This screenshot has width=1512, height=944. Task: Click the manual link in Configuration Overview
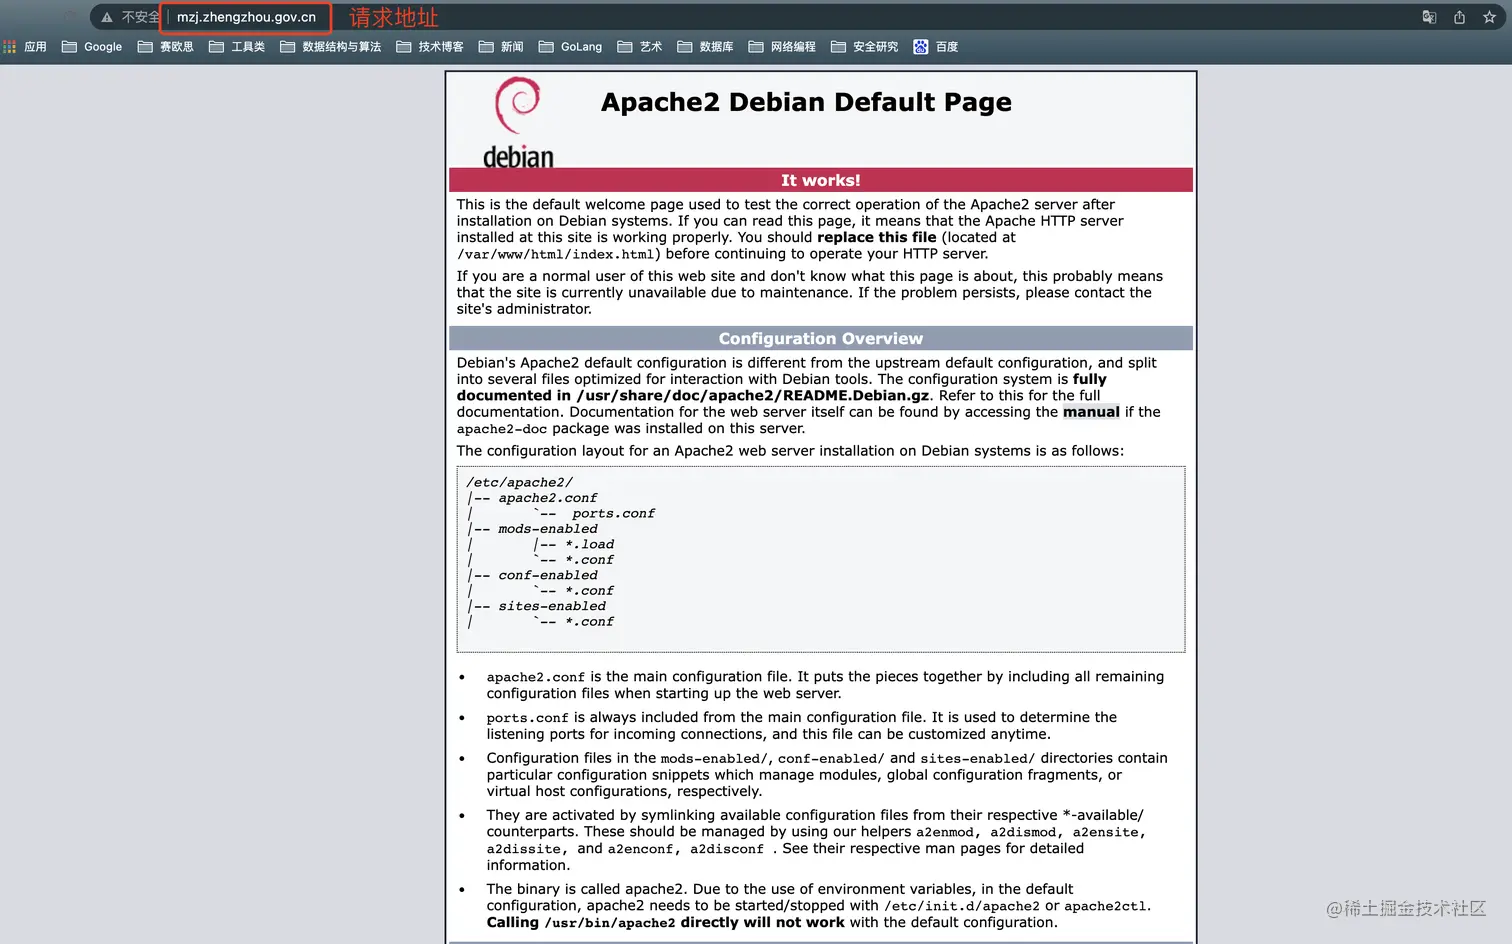click(x=1091, y=412)
